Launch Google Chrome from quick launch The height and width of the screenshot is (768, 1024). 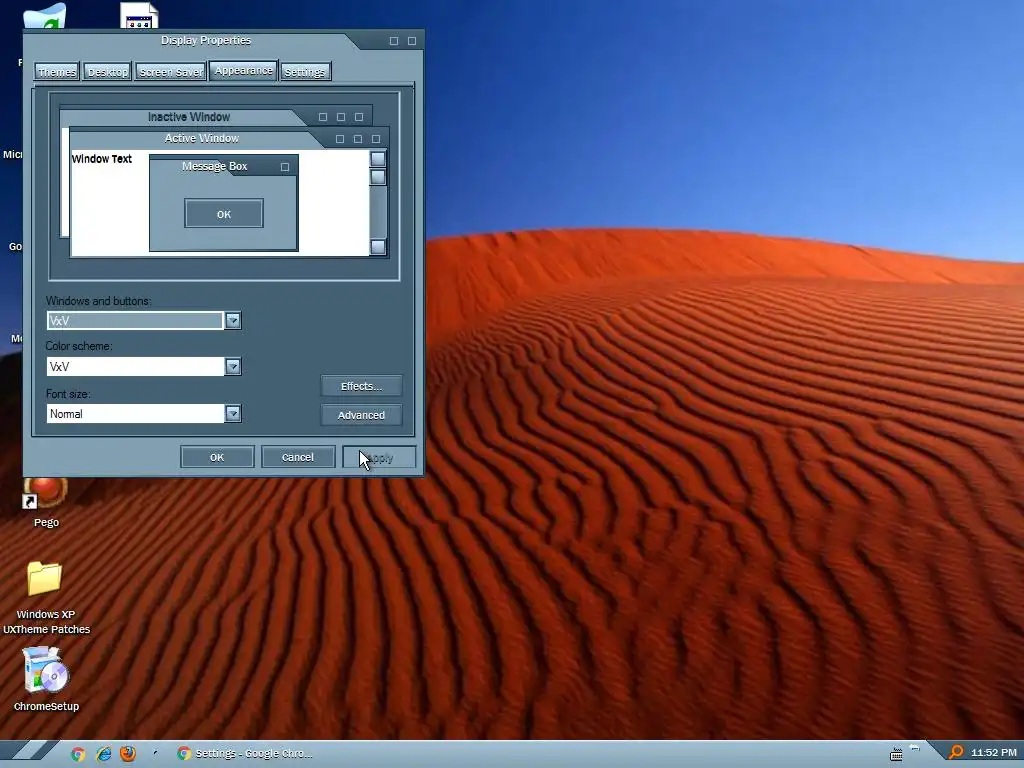coord(78,754)
